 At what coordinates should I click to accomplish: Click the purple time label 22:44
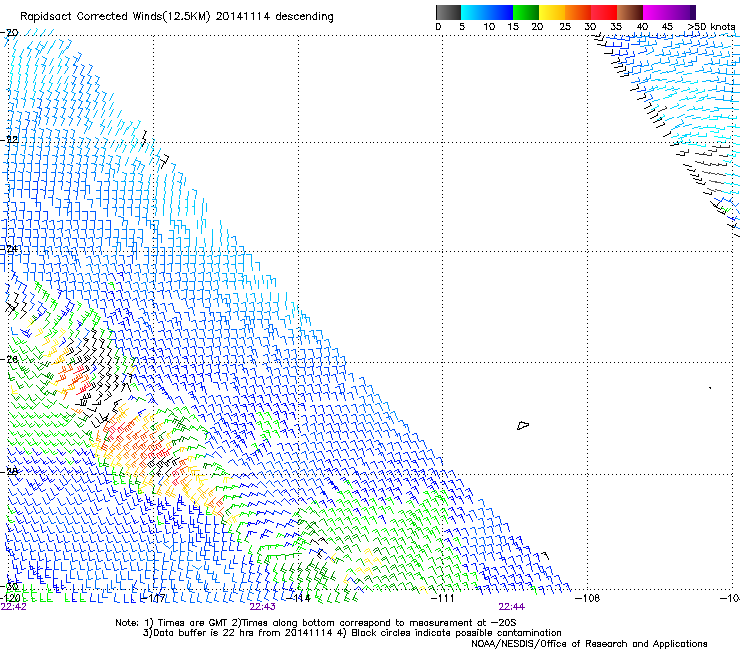click(512, 607)
